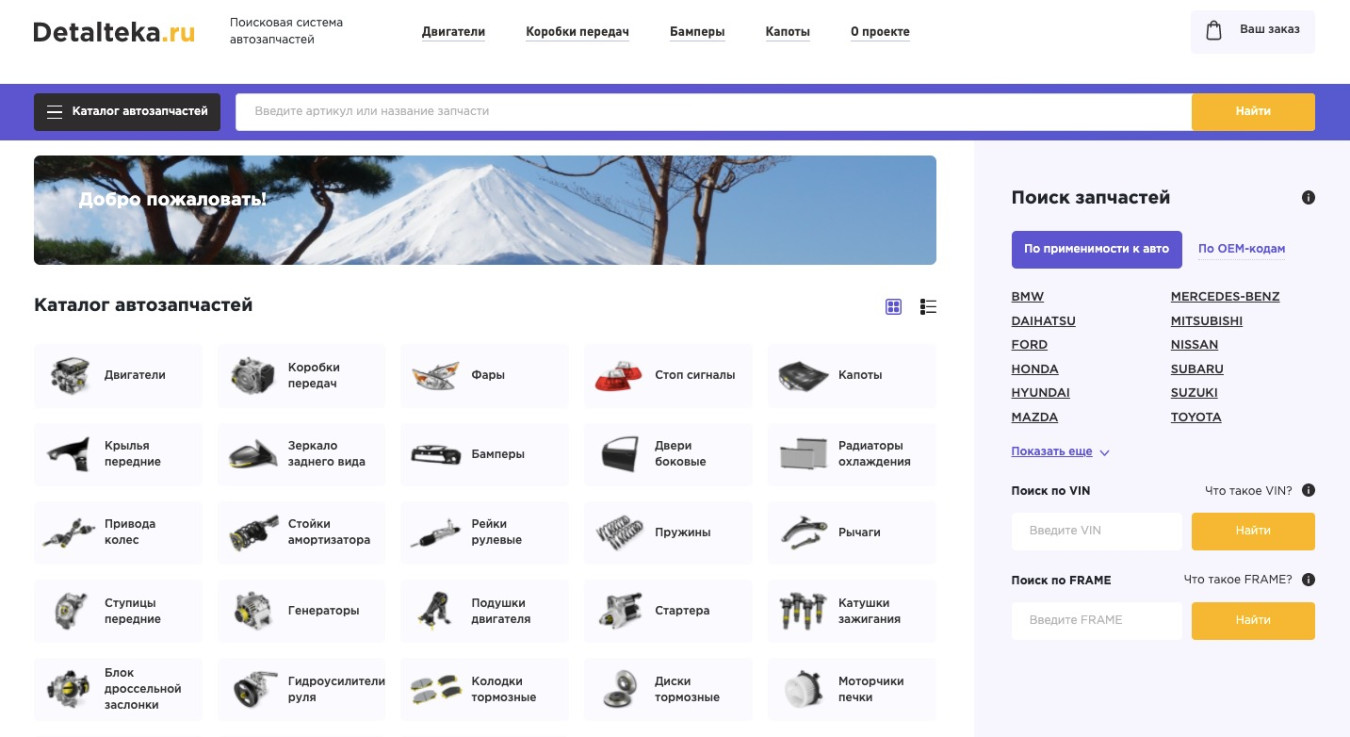Click the engine icon in Двигатели category

point(70,376)
